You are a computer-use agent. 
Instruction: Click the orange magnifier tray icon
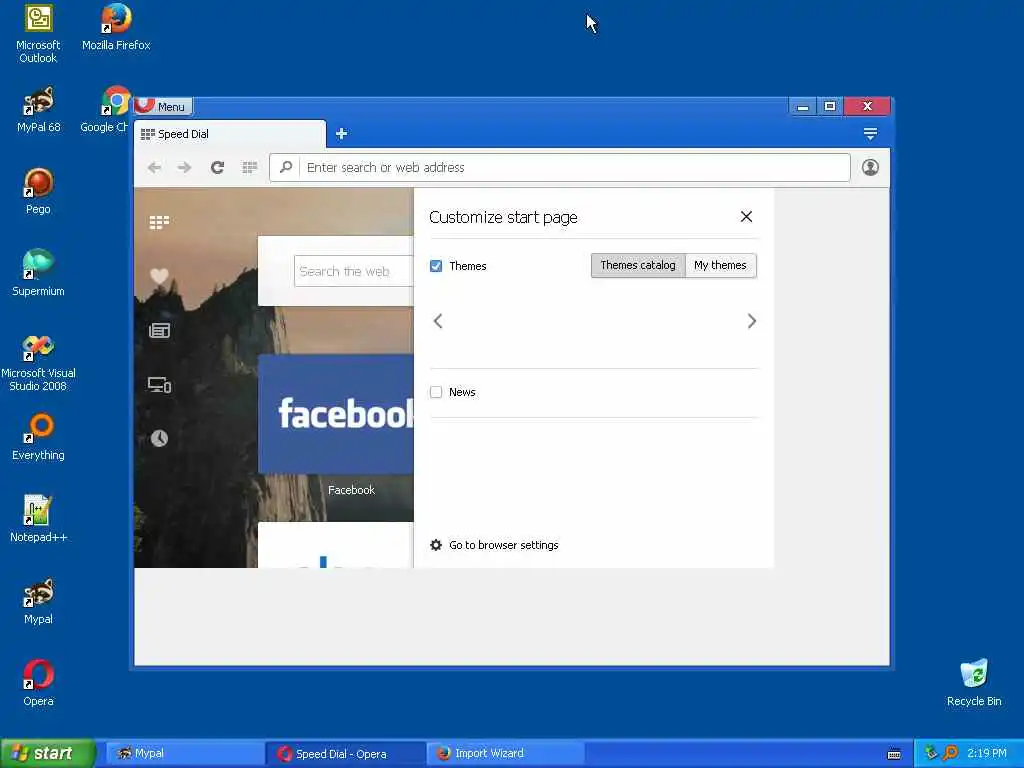(x=950, y=753)
